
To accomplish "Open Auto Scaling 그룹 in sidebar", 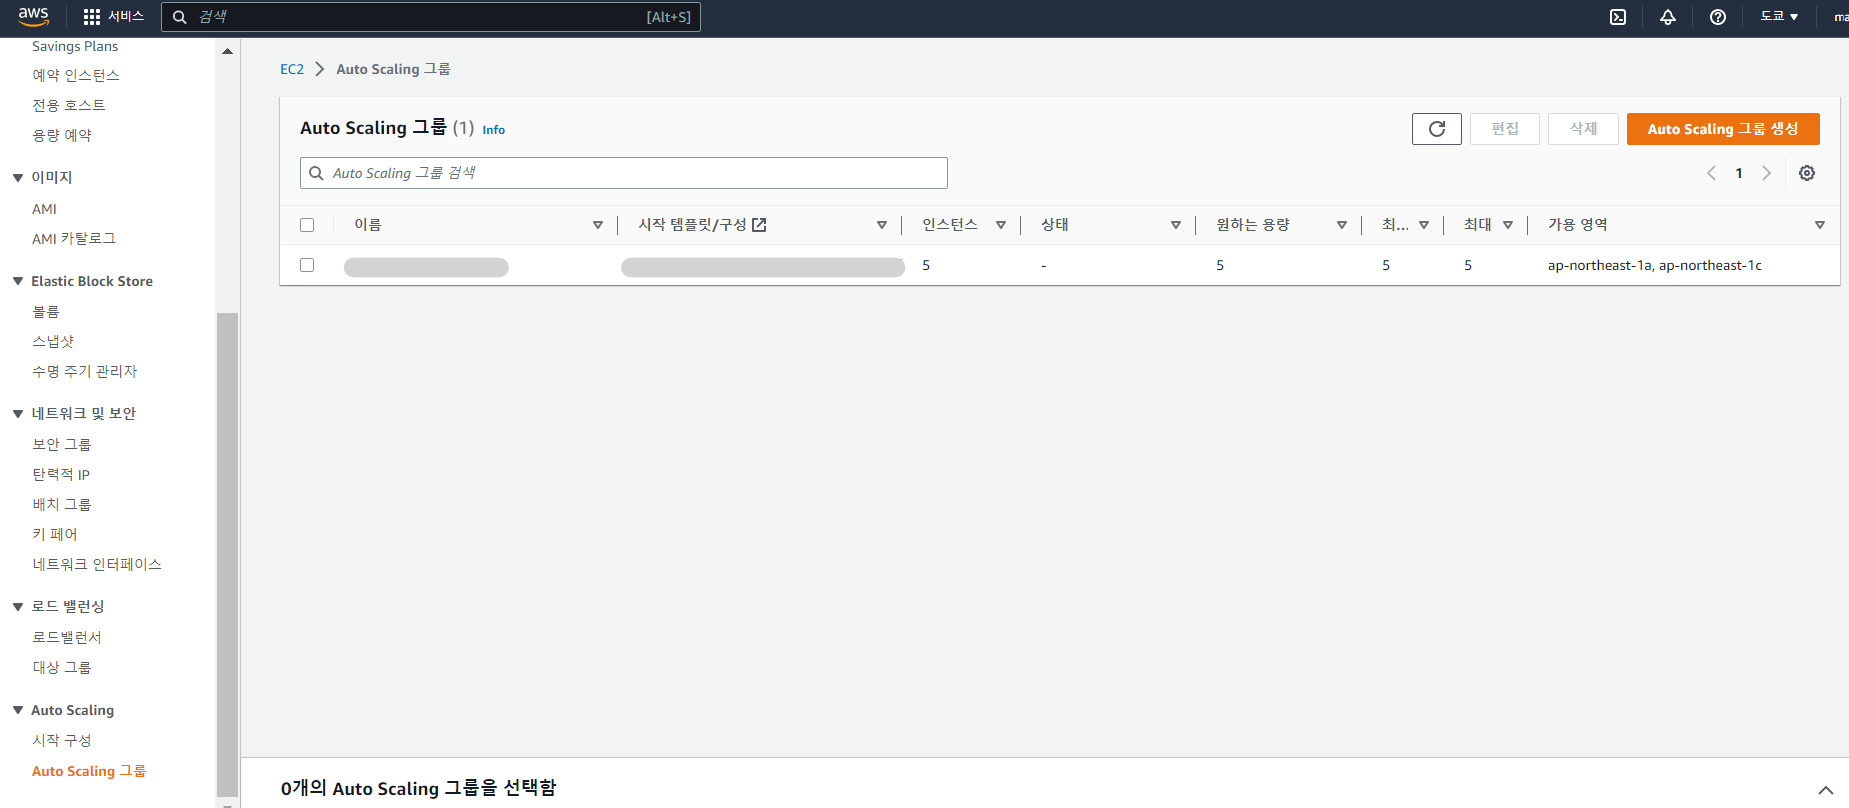I will tap(89, 771).
